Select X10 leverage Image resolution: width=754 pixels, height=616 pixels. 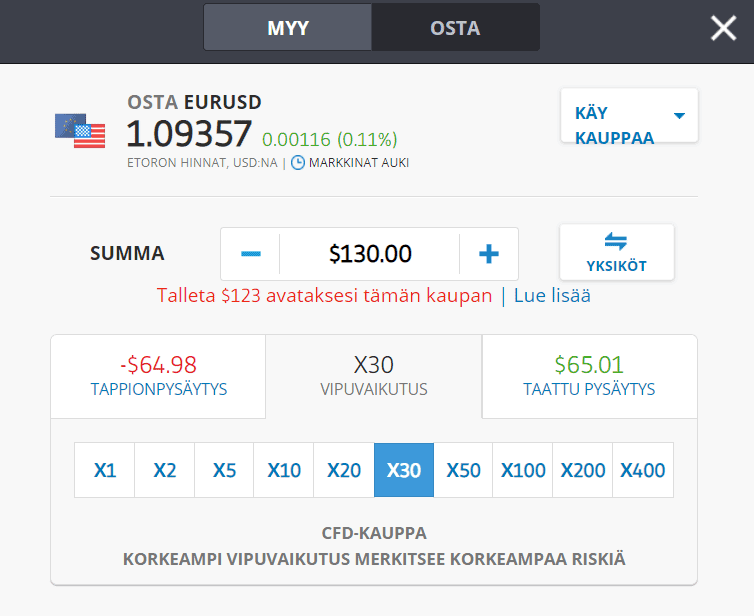(x=284, y=470)
